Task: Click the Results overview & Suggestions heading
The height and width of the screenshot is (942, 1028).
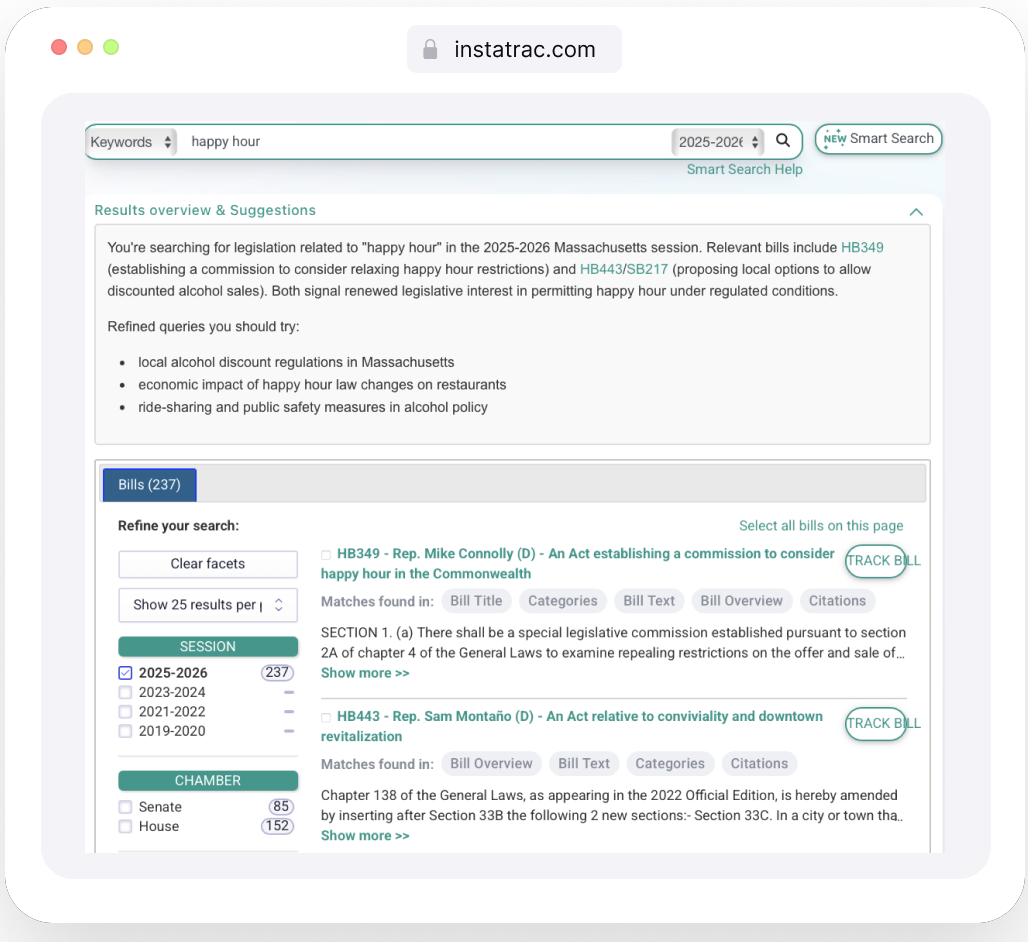Action: 205,210
